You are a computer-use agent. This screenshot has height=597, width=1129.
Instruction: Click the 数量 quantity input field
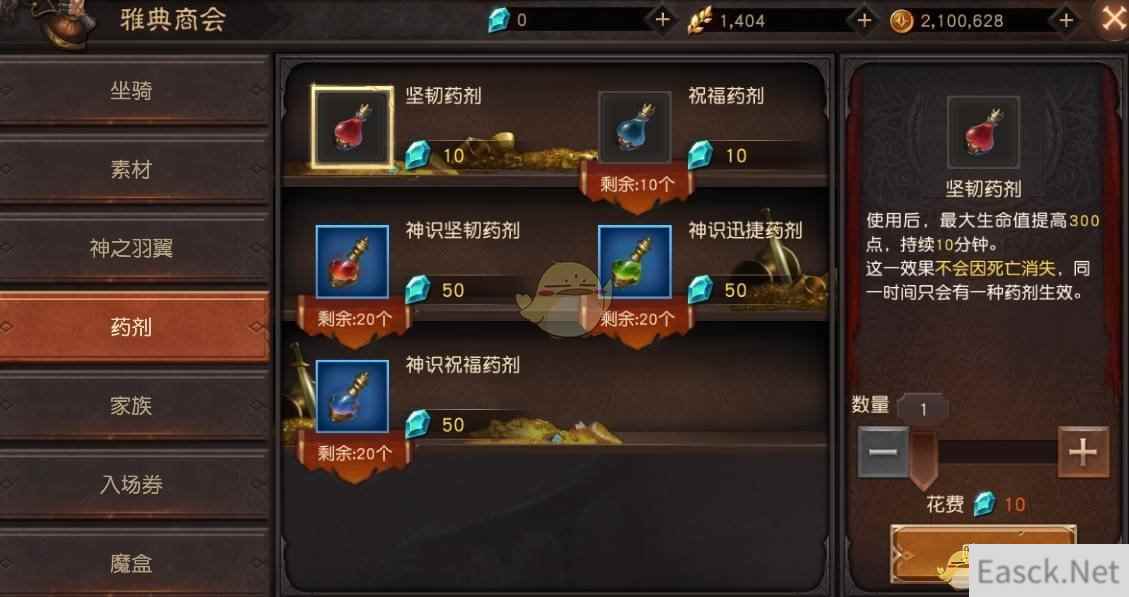923,409
